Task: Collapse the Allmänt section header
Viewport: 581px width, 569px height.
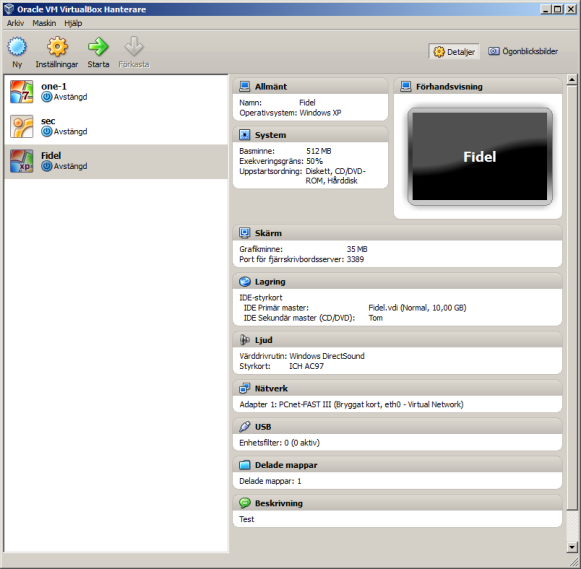Action: [310, 86]
